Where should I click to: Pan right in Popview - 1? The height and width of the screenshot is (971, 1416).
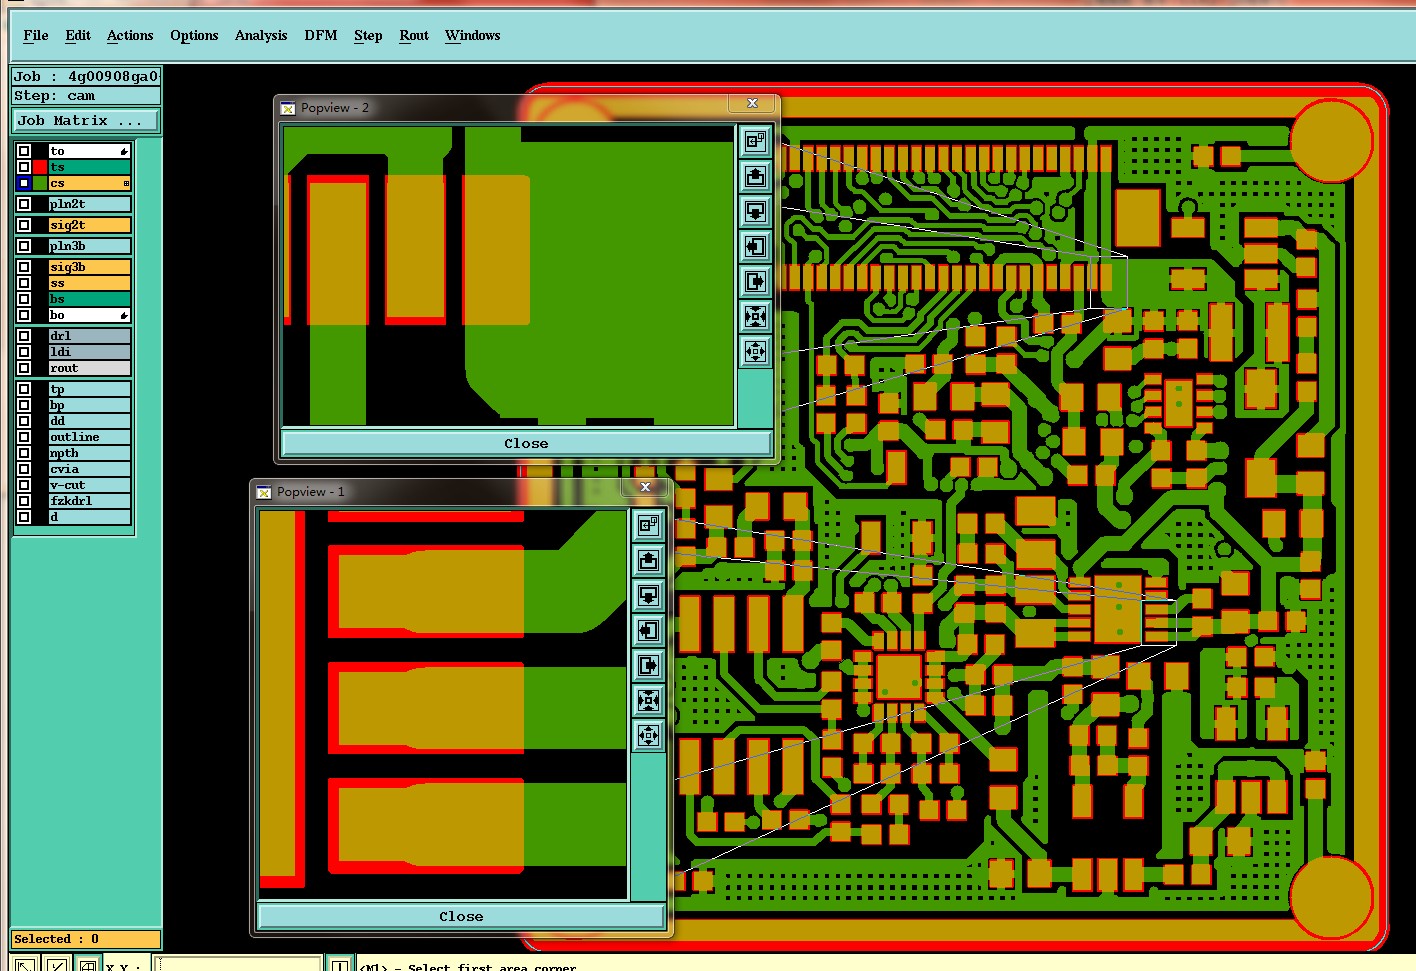coord(649,666)
